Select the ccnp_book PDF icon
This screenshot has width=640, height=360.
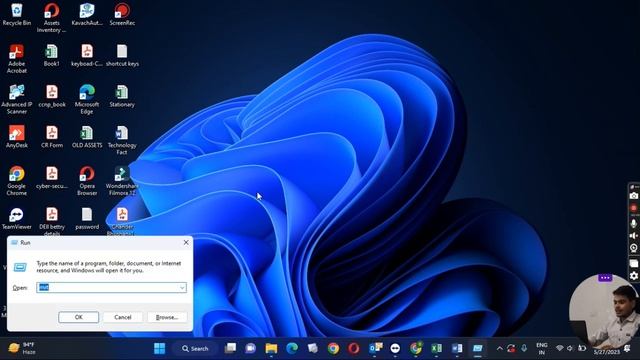(x=51, y=96)
